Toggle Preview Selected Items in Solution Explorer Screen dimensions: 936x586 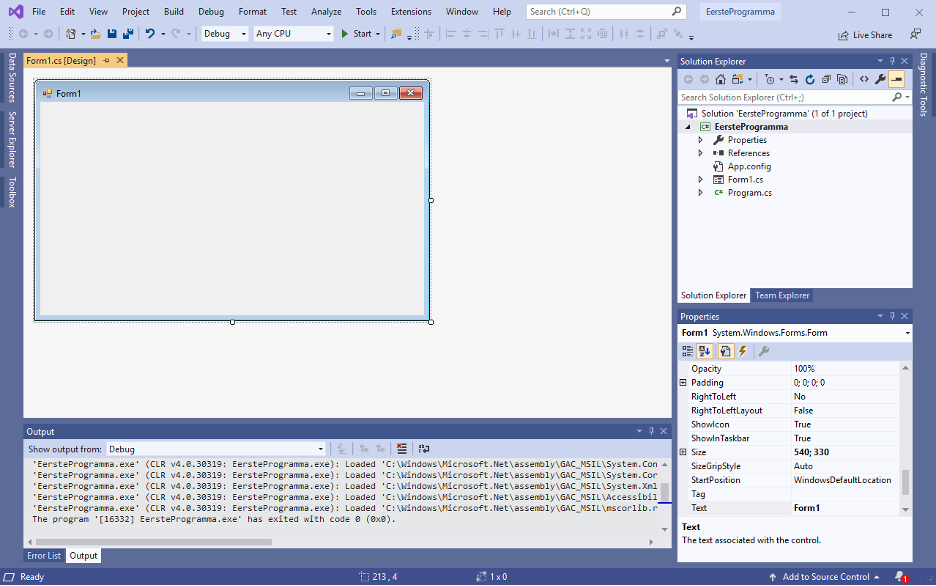[x=897, y=79]
